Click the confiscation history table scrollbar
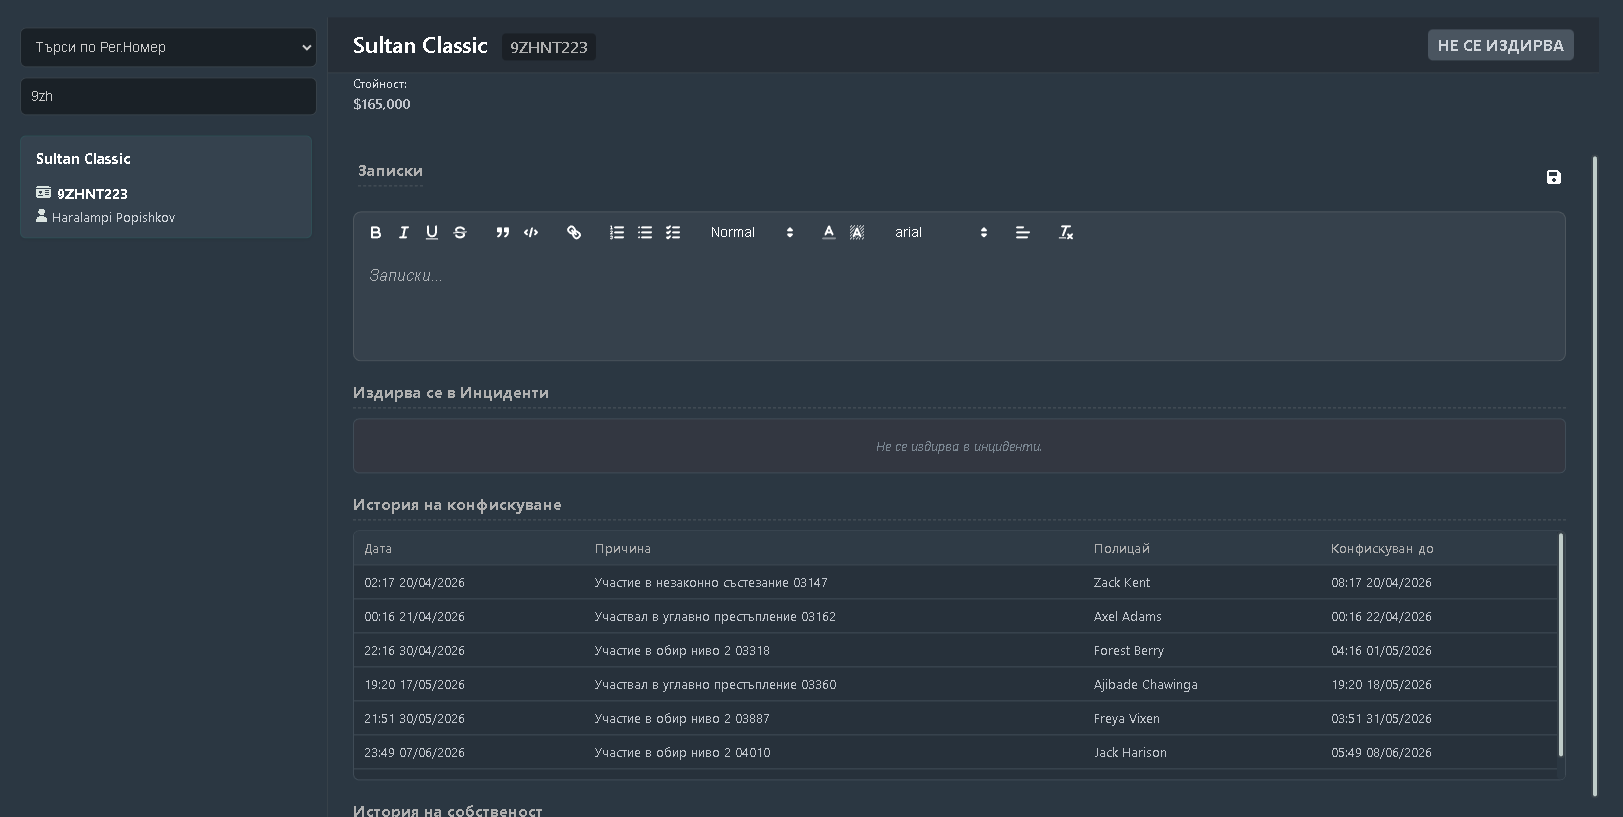This screenshot has width=1623, height=817. [1560, 645]
